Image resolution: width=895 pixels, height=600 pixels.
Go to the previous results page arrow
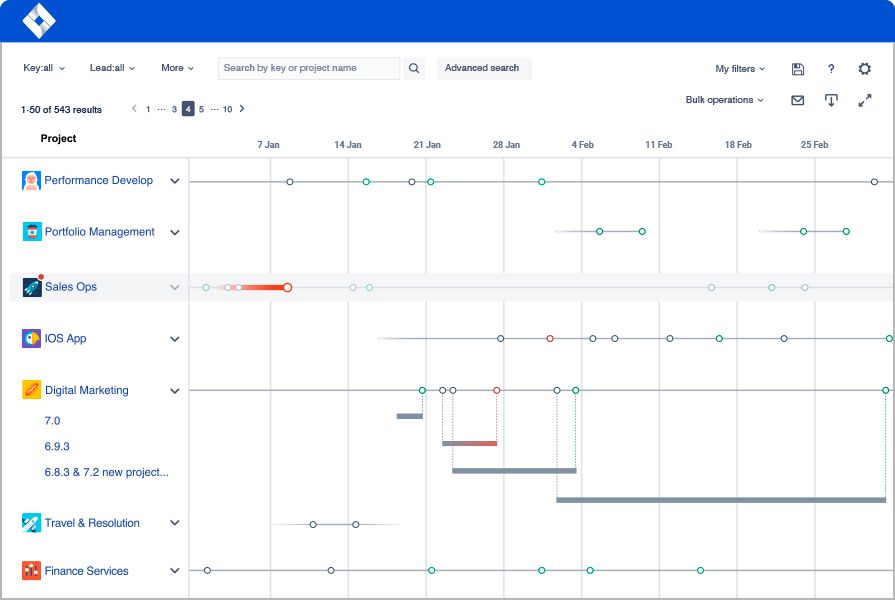tap(134, 108)
